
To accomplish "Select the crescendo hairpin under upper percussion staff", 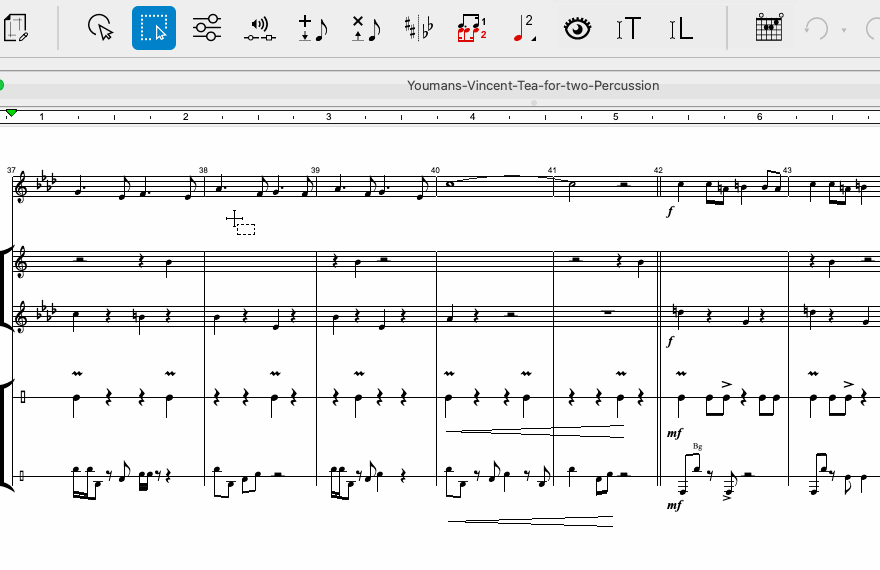I will click(535, 431).
